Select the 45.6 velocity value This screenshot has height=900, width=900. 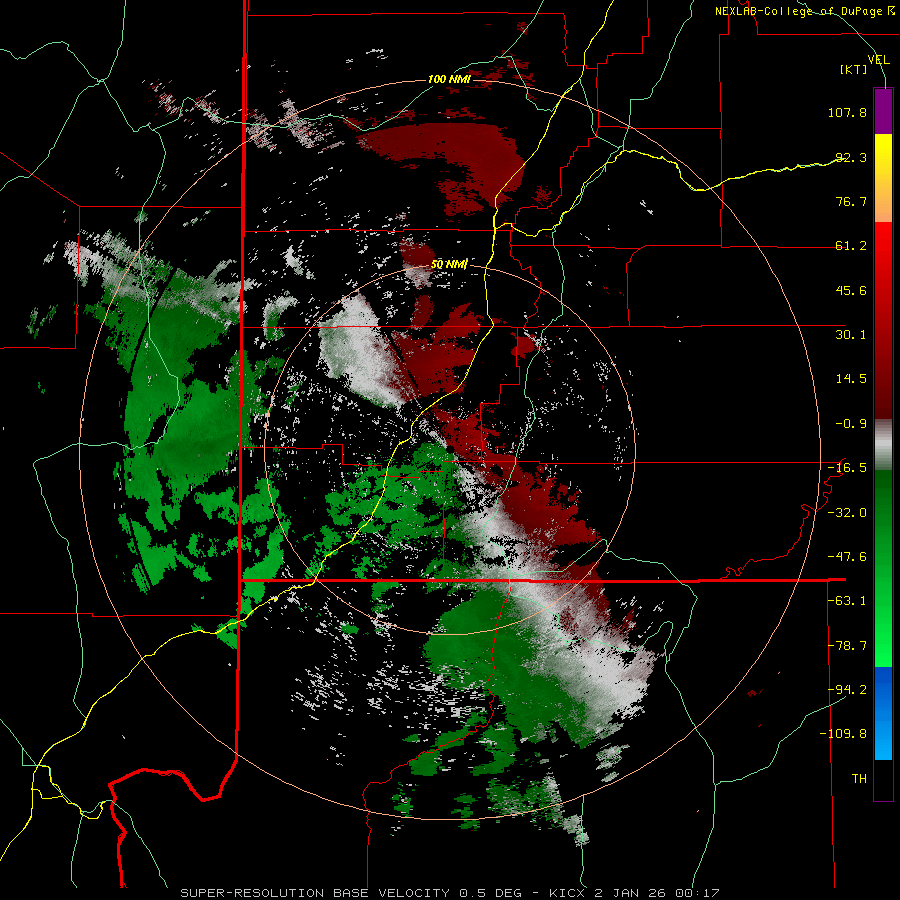tap(851, 290)
